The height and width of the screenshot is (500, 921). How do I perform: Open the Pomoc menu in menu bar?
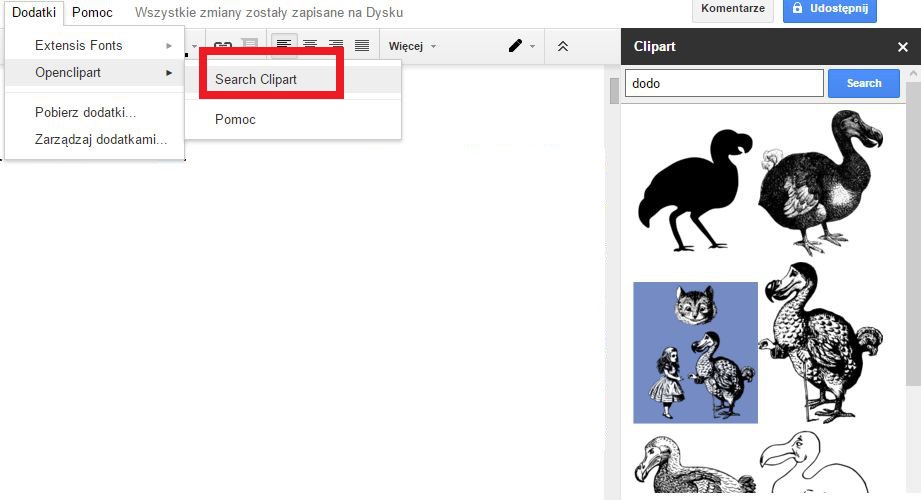[x=92, y=12]
